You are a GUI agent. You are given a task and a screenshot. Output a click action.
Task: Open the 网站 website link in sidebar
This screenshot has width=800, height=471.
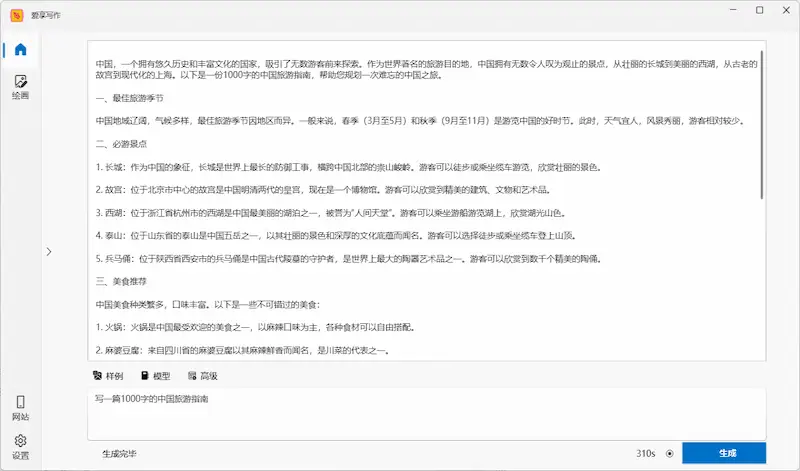coord(20,408)
